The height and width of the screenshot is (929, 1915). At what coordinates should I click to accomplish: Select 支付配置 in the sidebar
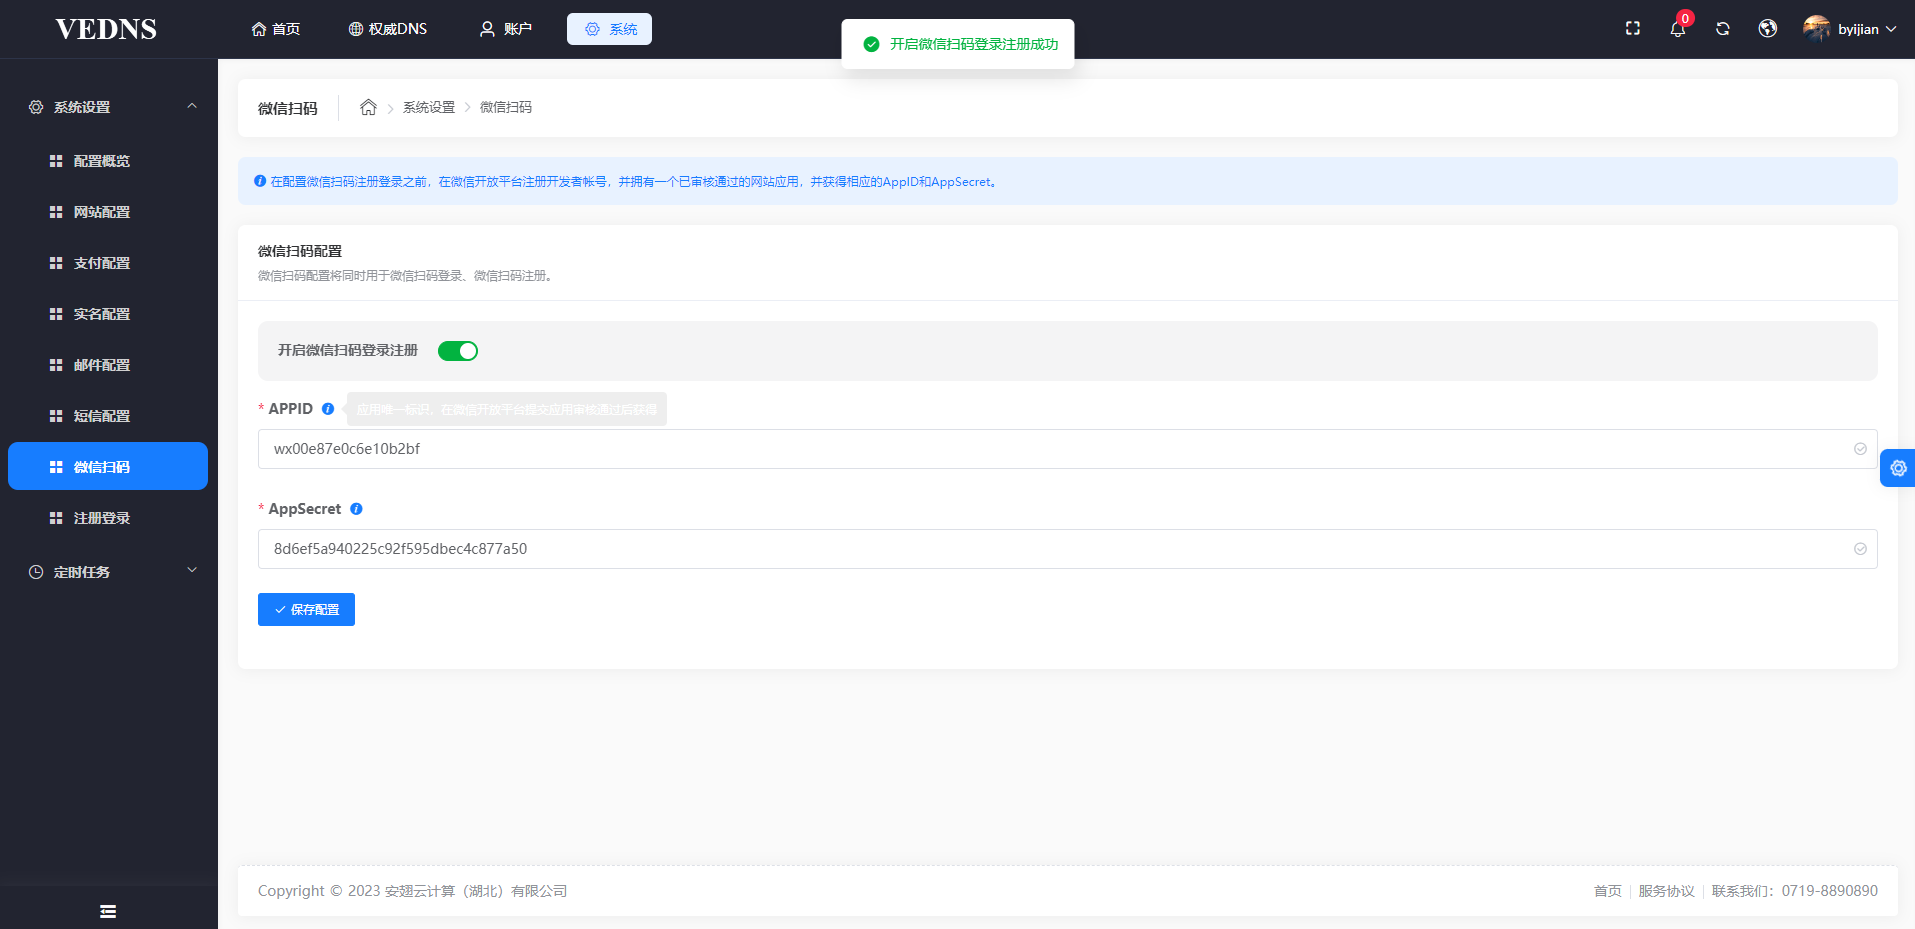[102, 263]
